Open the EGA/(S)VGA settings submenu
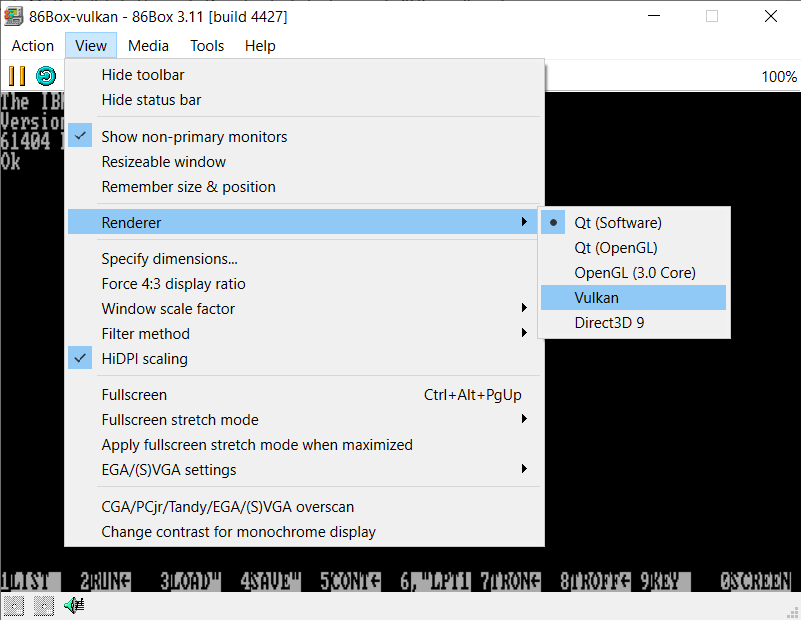Image resolution: width=801 pixels, height=620 pixels. (x=169, y=468)
